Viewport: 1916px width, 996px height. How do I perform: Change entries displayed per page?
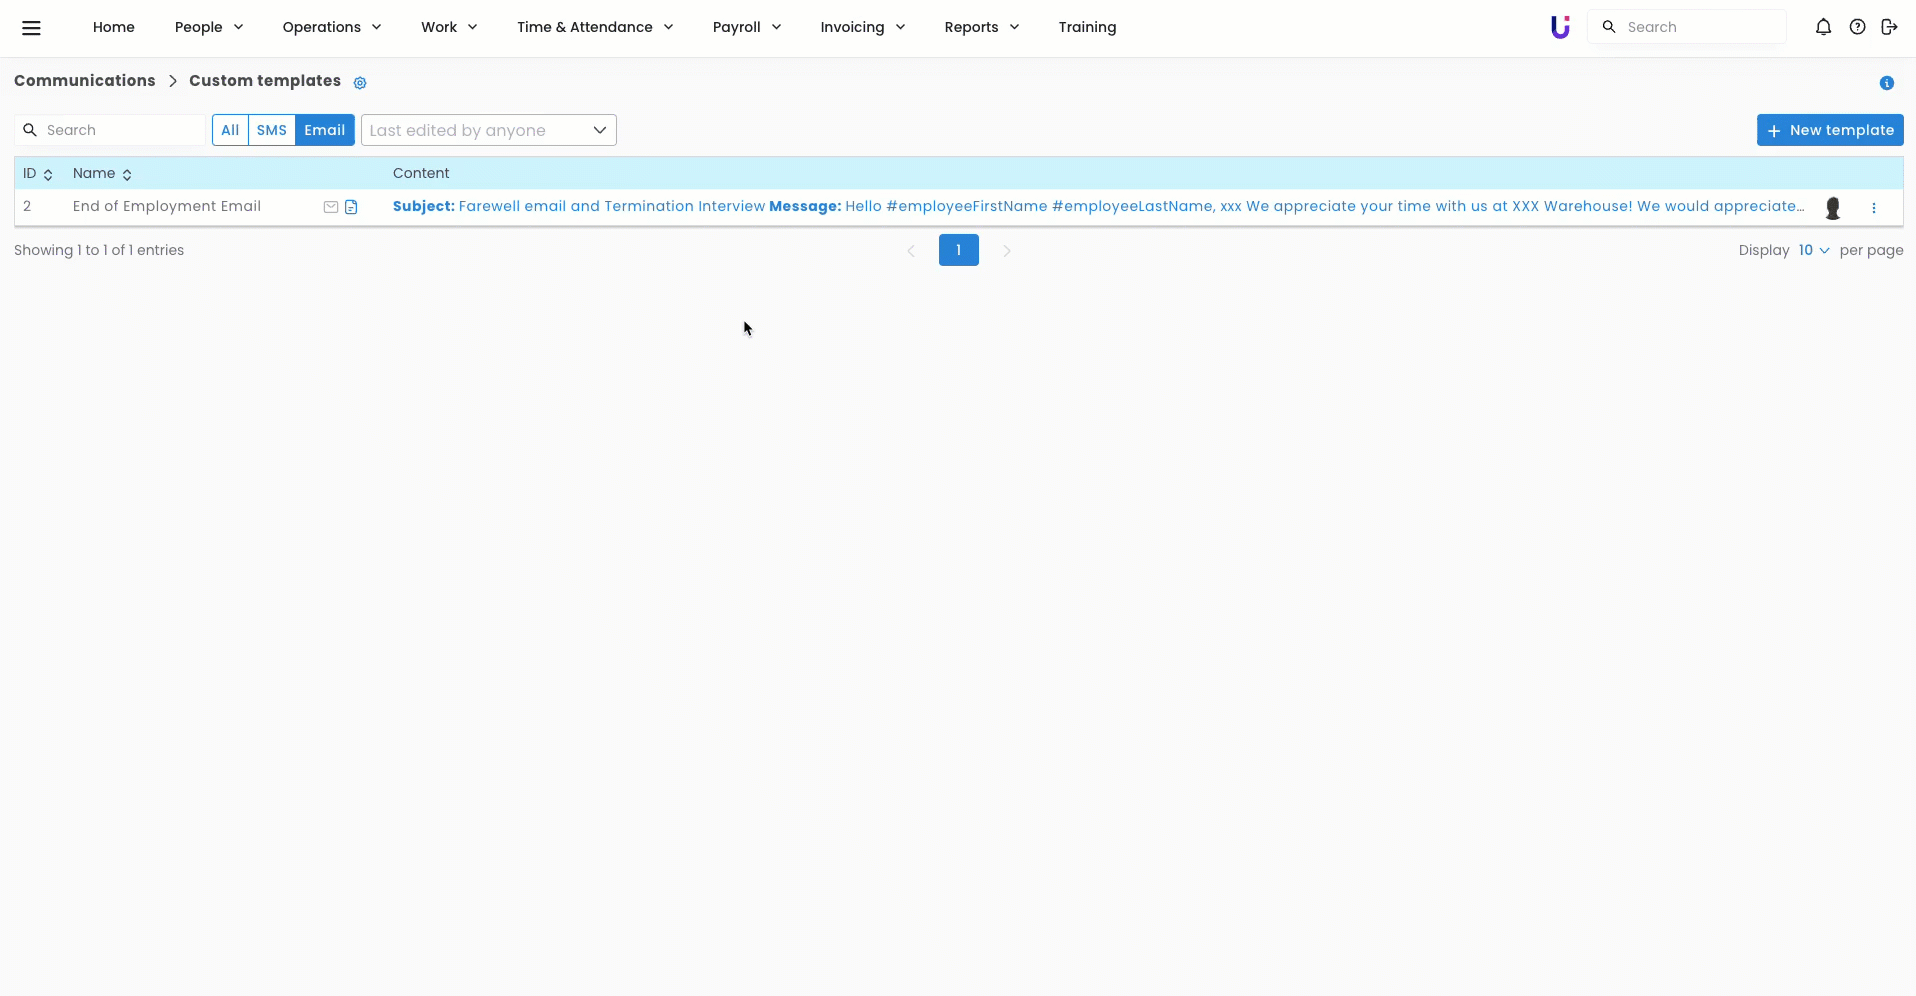pyautogui.click(x=1813, y=250)
